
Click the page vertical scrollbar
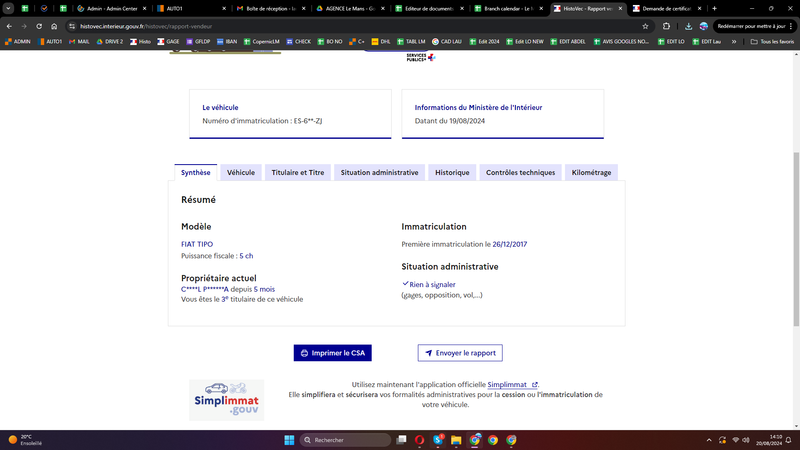(796, 240)
